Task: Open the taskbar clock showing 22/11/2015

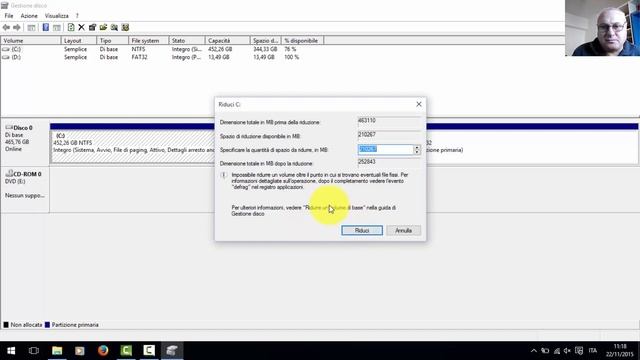Action: (620, 351)
